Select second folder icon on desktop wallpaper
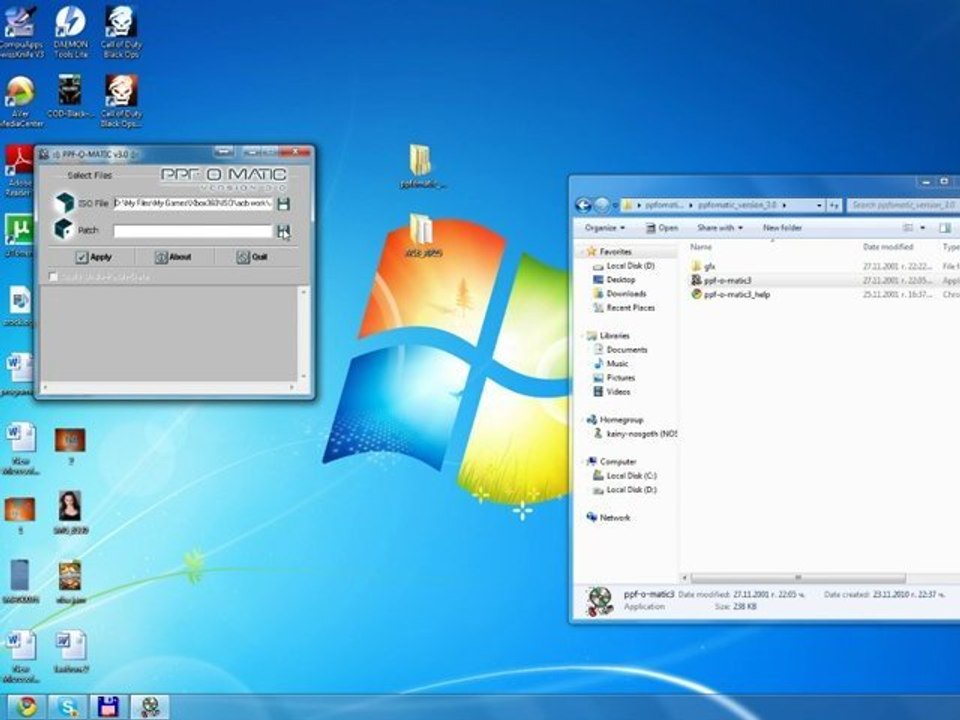 tap(422, 236)
